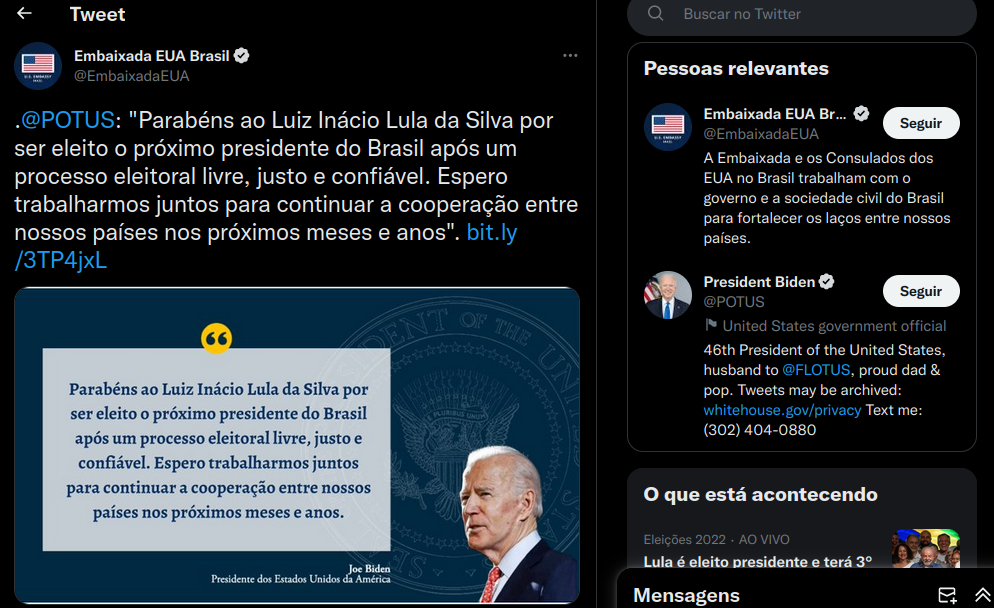Click the verified badge beside Embaixada EUA Brasil
Viewport: 994px width, 608px height.
pos(242,56)
